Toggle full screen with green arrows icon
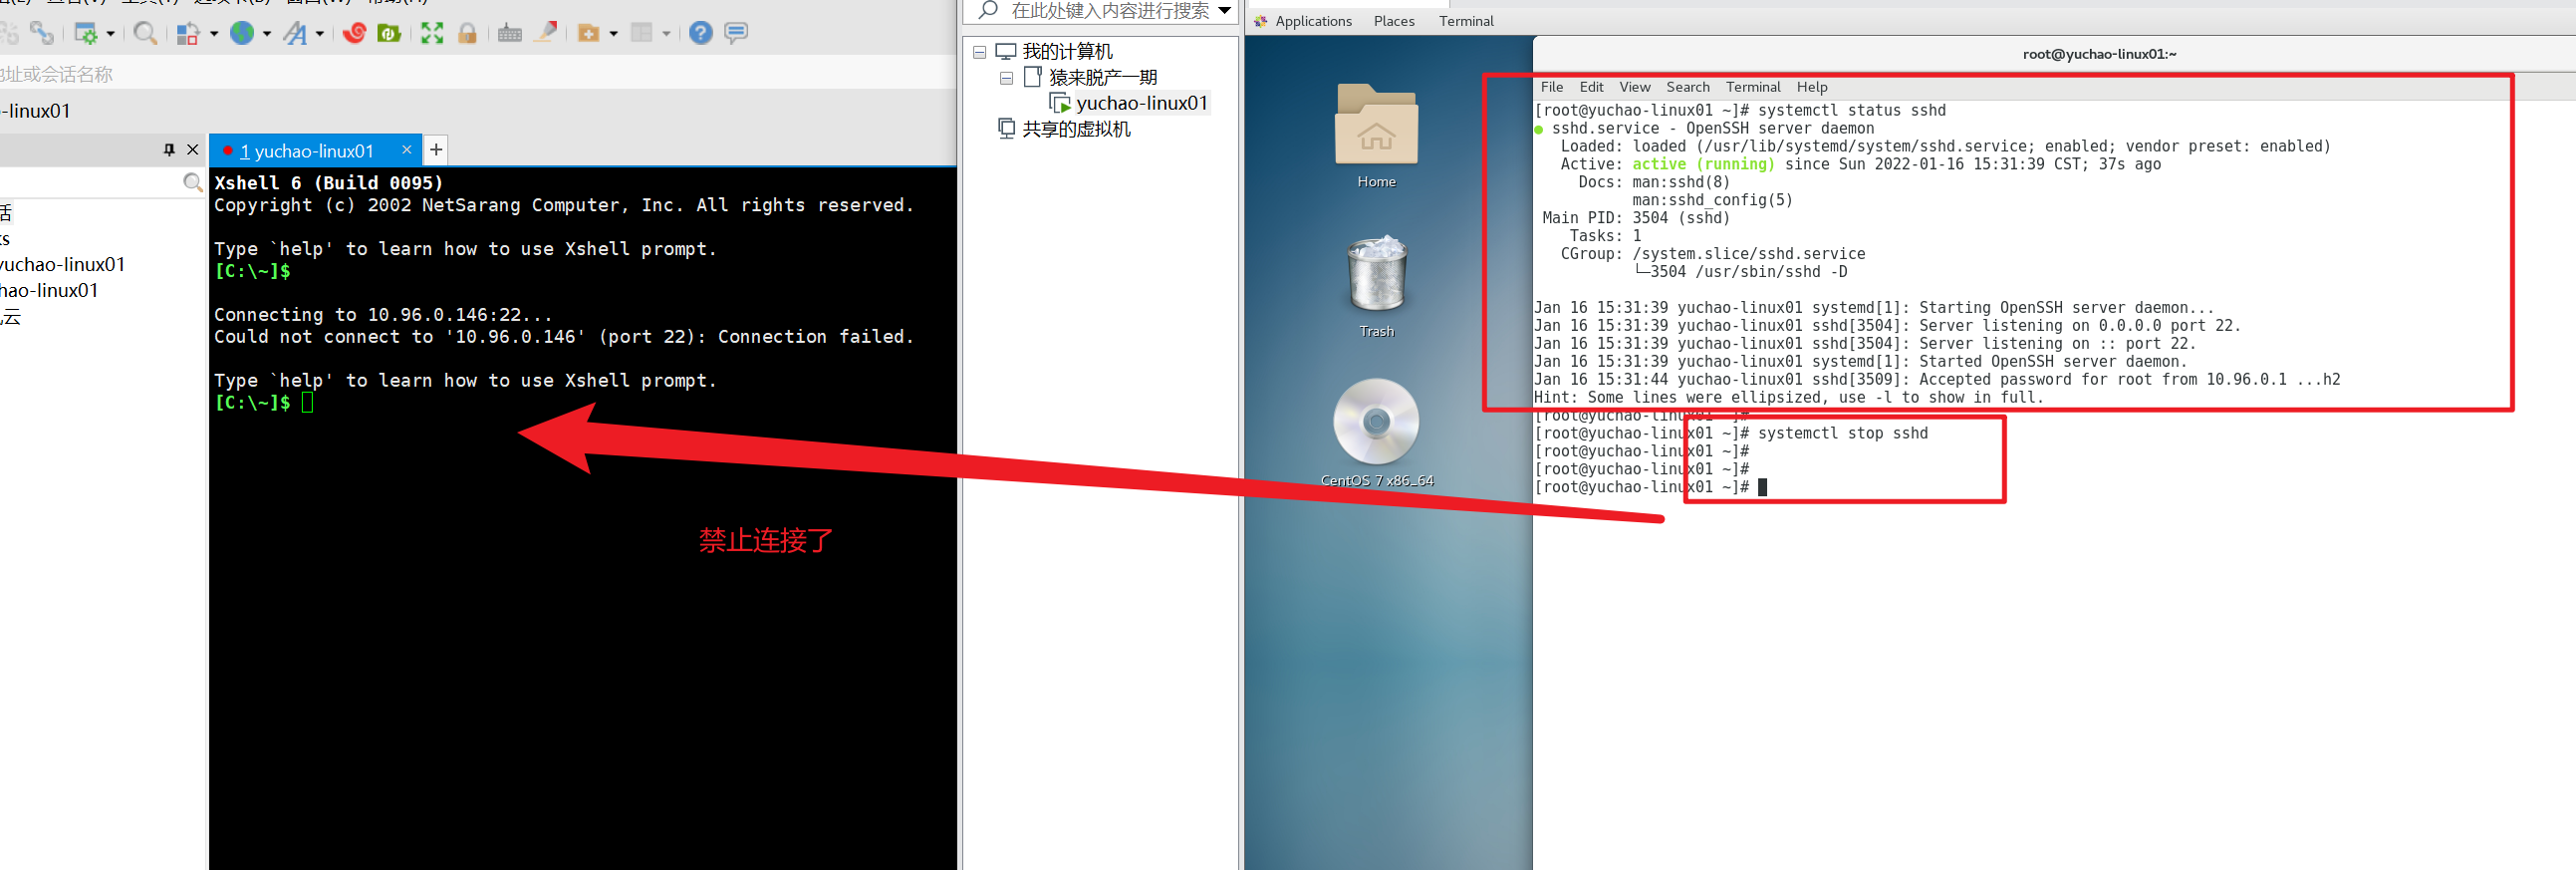The image size is (2576, 870). click(432, 34)
